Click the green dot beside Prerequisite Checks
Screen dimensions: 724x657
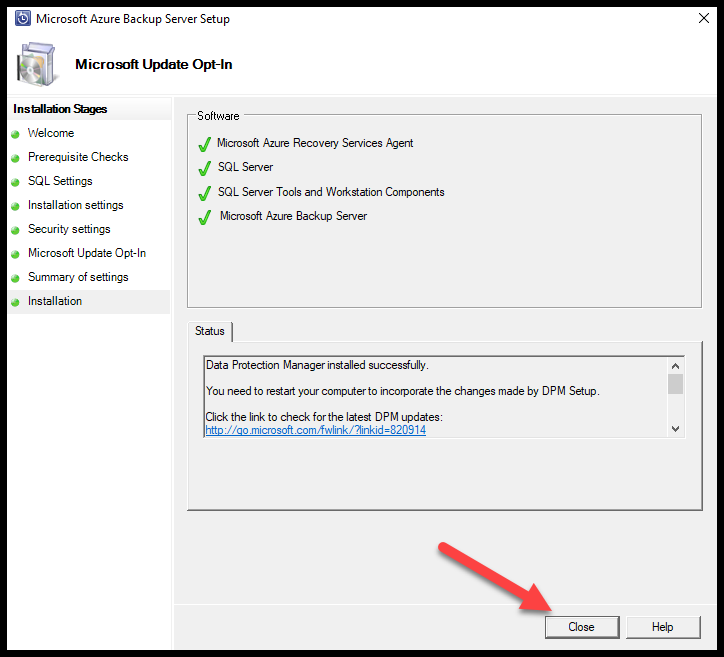coord(15,158)
